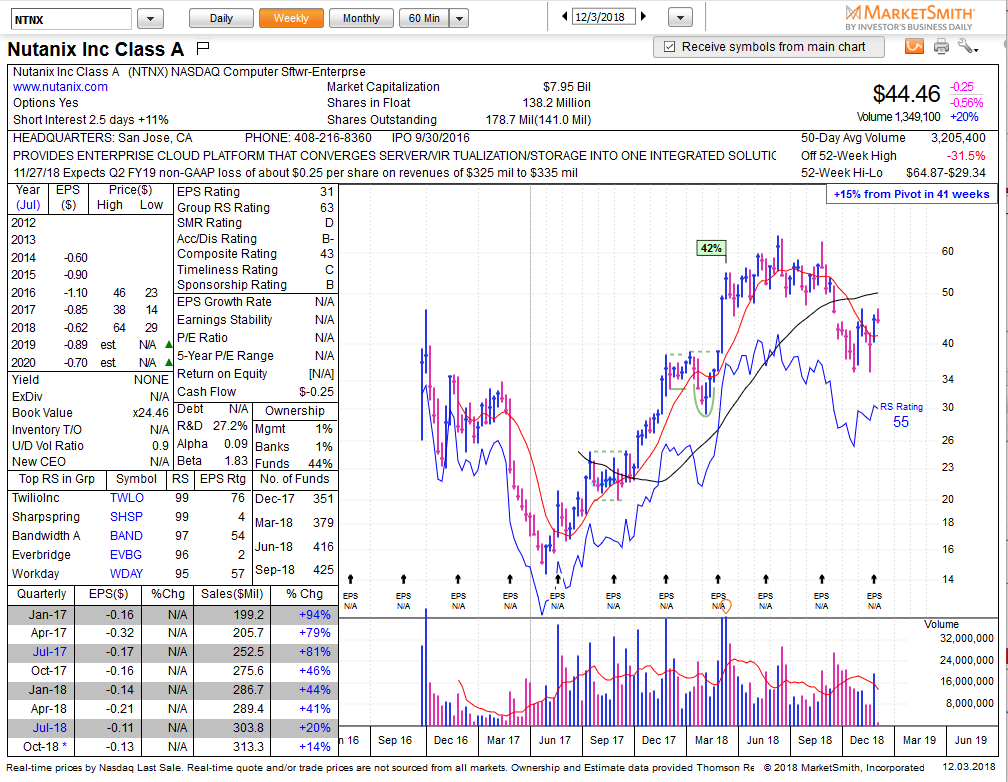The height and width of the screenshot is (782, 1008).
Task: Click the Short Interest 2.5 days +11% text
Action: [91, 120]
